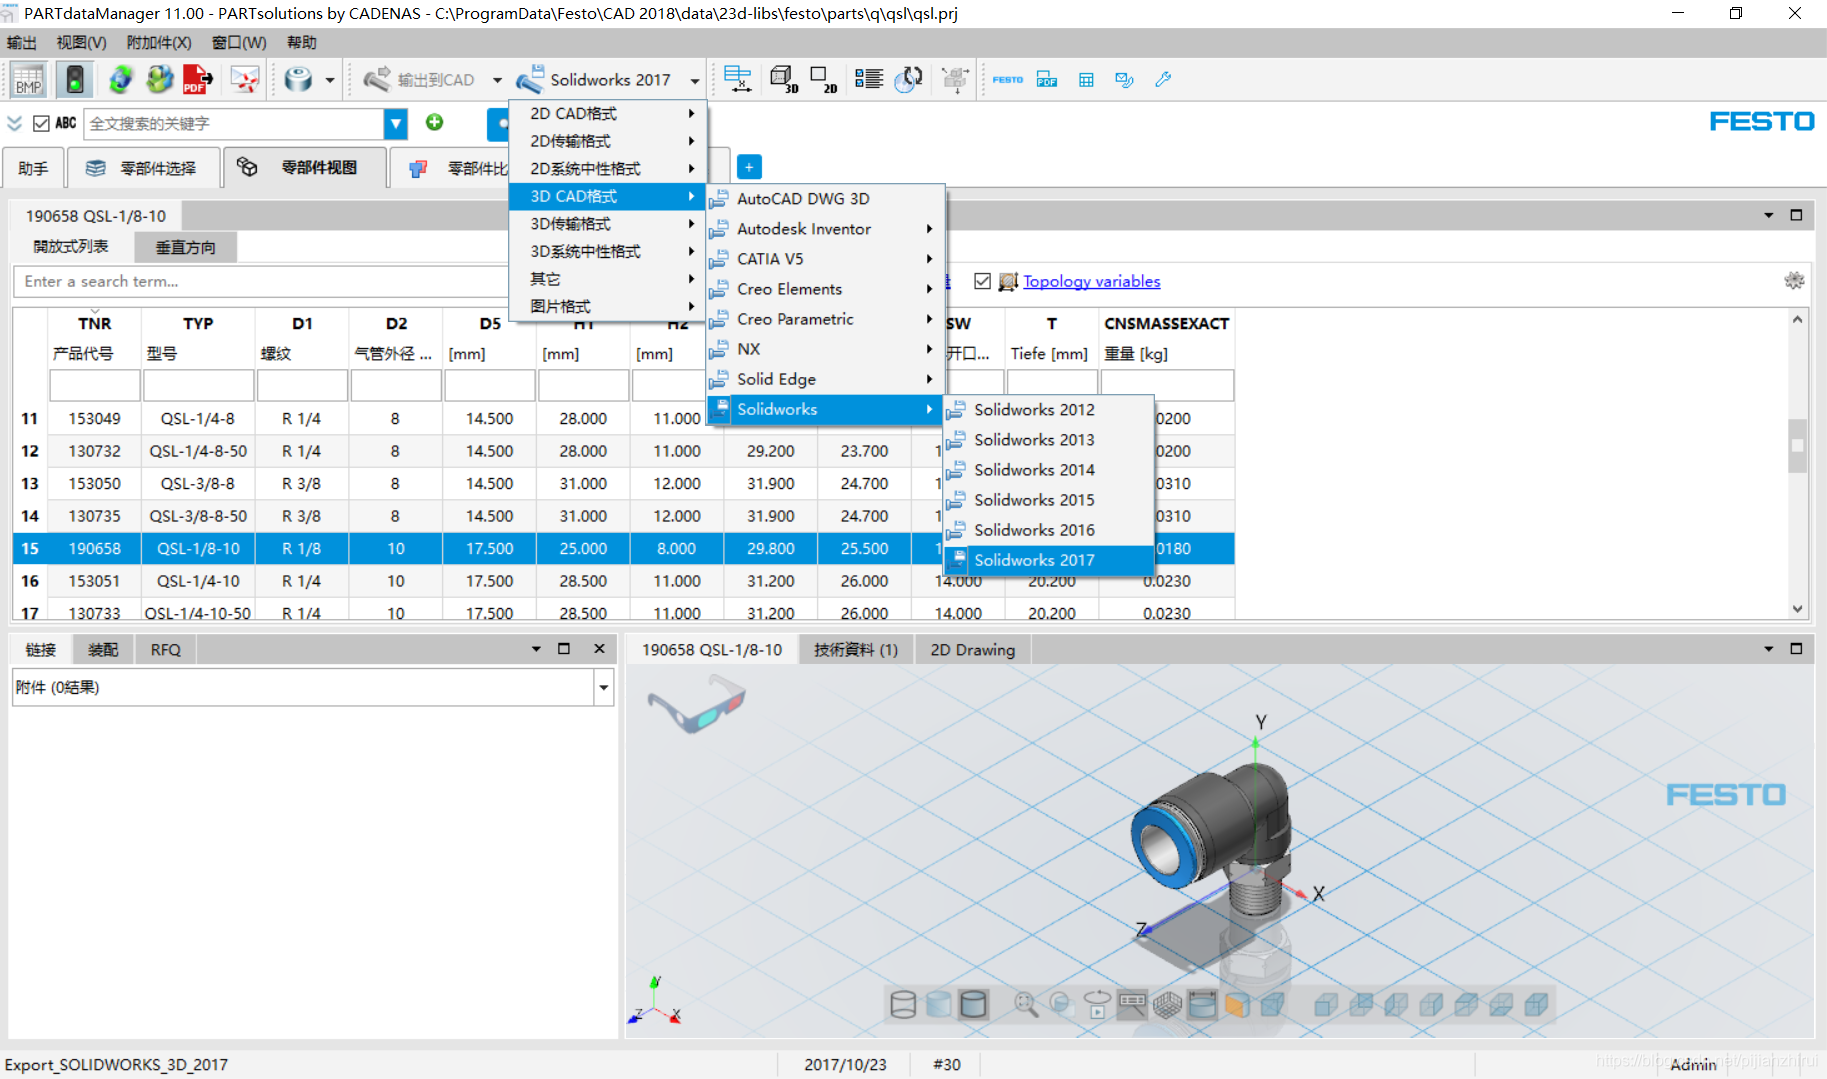Click the 3D stereo glasses icon
This screenshot has height=1079, width=1827.
[x=696, y=703]
